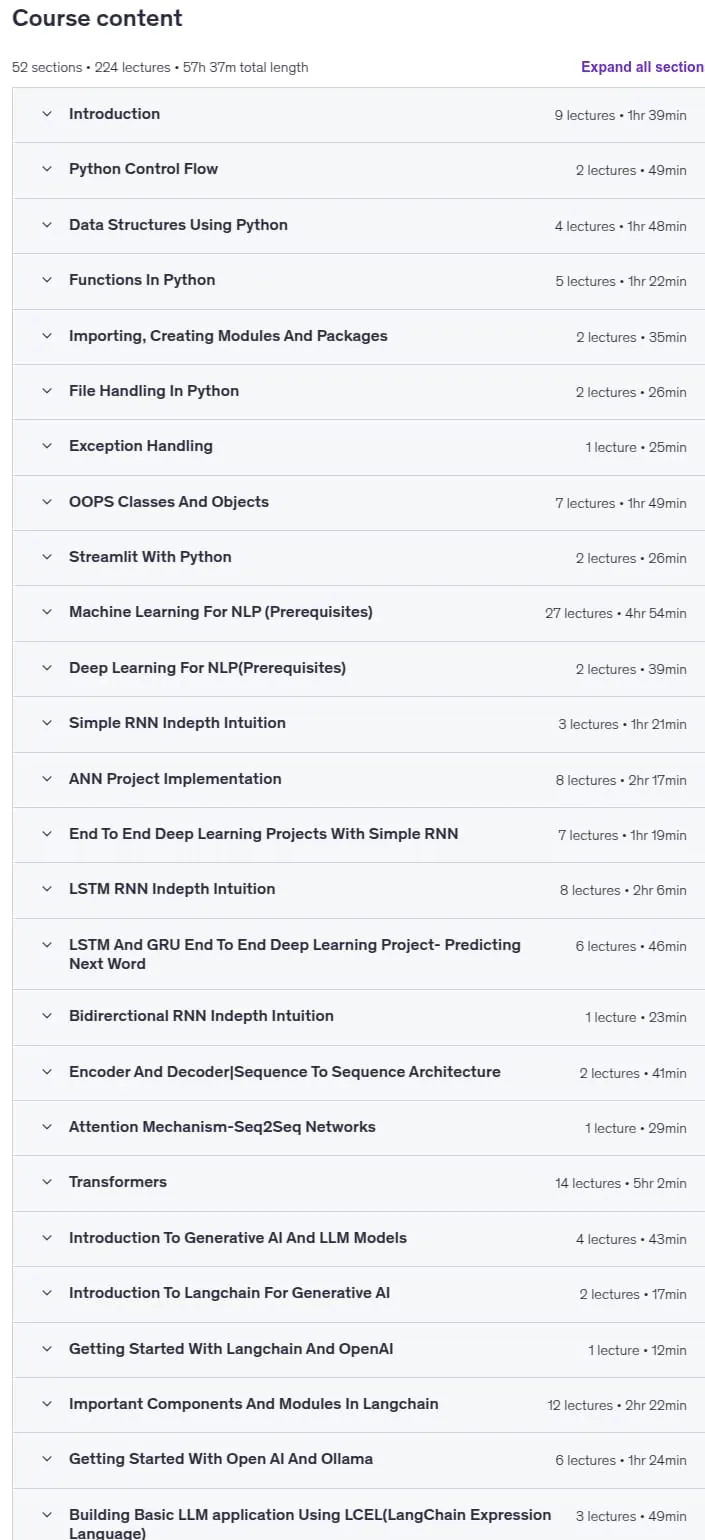Toggle chevron for File Handling In Python

tap(46, 391)
